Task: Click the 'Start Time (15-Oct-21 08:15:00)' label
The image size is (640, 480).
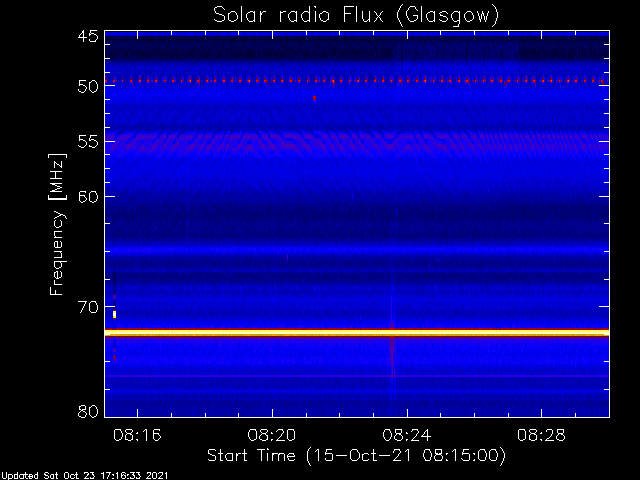Action: coord(356,456)
